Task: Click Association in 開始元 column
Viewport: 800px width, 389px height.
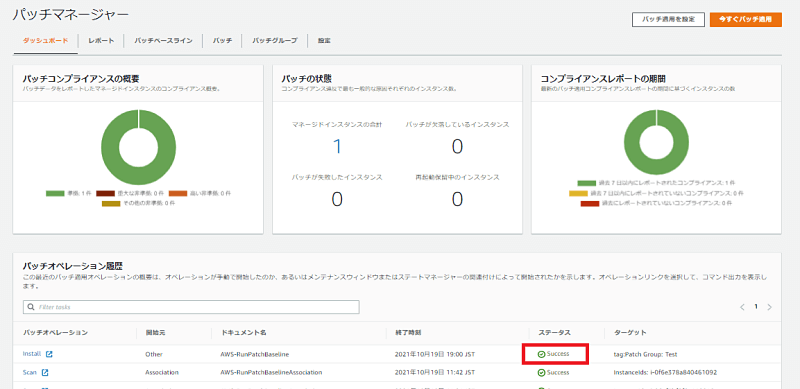Action: (x=162, y=373)
